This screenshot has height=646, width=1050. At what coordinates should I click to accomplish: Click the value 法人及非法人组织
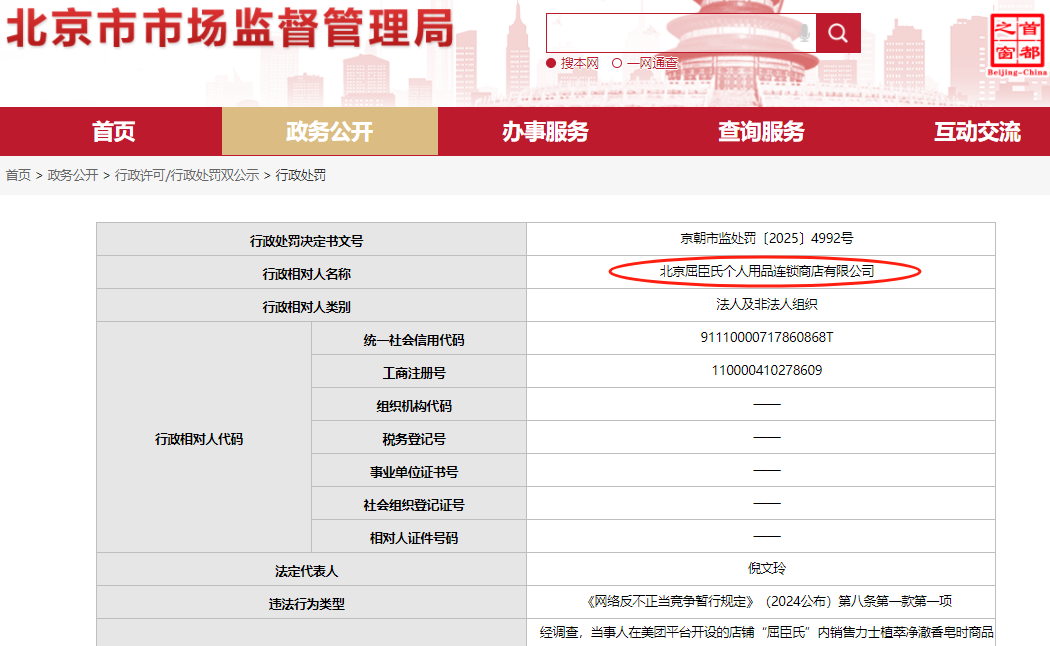click(x=767, y=305)
